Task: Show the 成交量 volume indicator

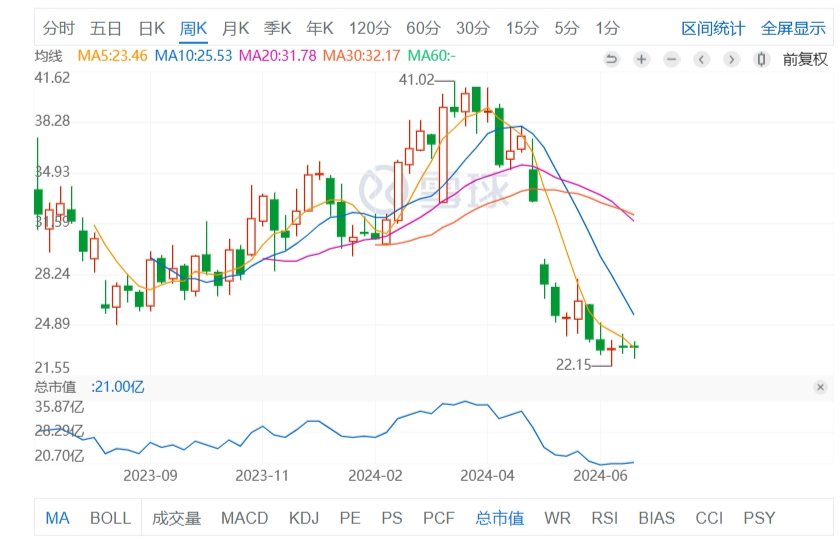Action: 176,518
